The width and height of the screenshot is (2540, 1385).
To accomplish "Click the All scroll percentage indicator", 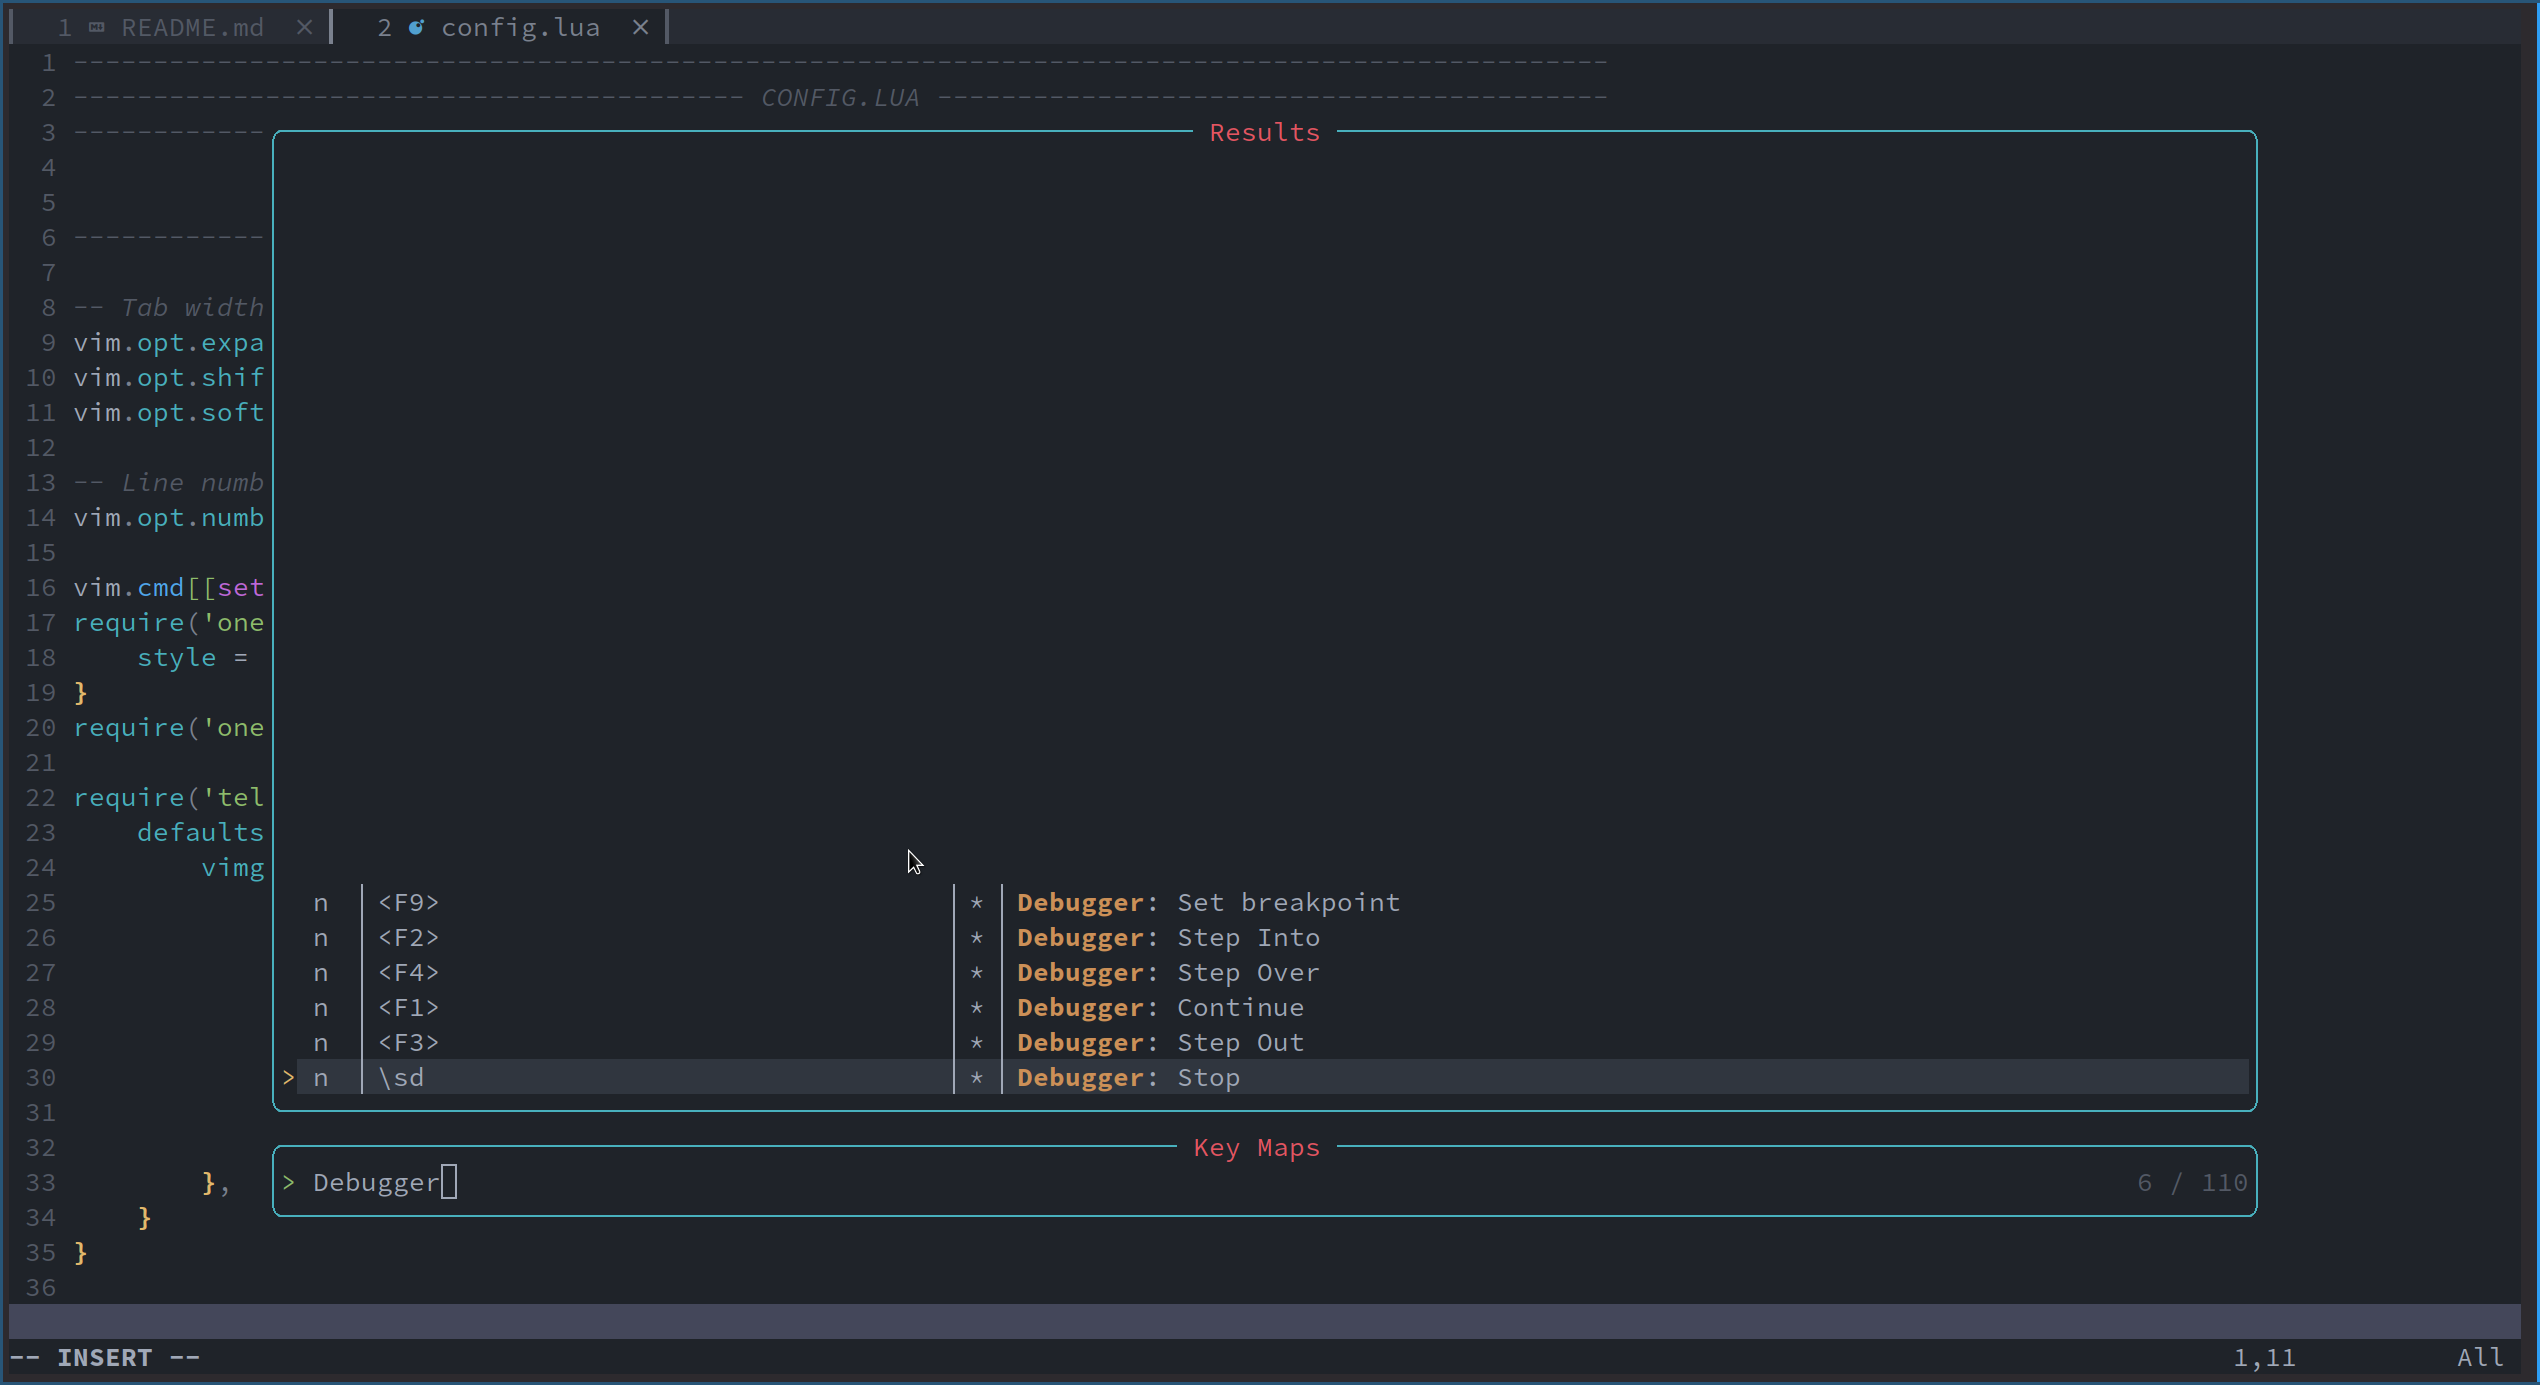I will [x=2480, y=1357].
